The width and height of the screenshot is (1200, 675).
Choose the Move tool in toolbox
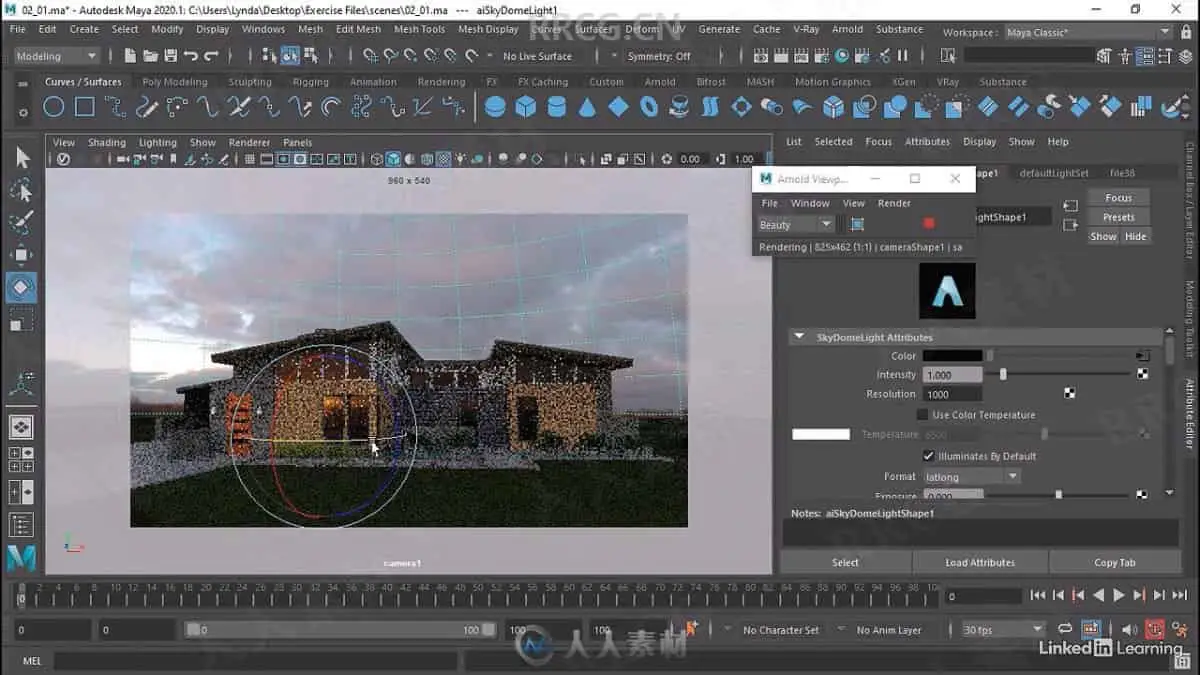coord(22,255)
